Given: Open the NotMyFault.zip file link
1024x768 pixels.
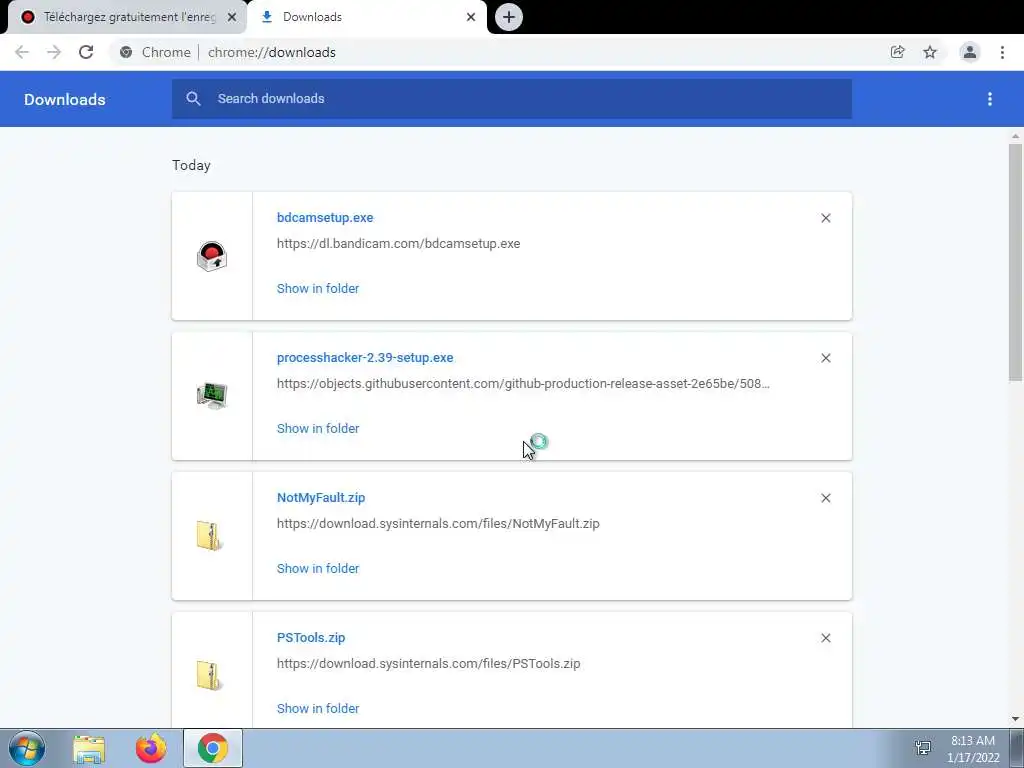Looking at the screenshot, I should point(321,498).
